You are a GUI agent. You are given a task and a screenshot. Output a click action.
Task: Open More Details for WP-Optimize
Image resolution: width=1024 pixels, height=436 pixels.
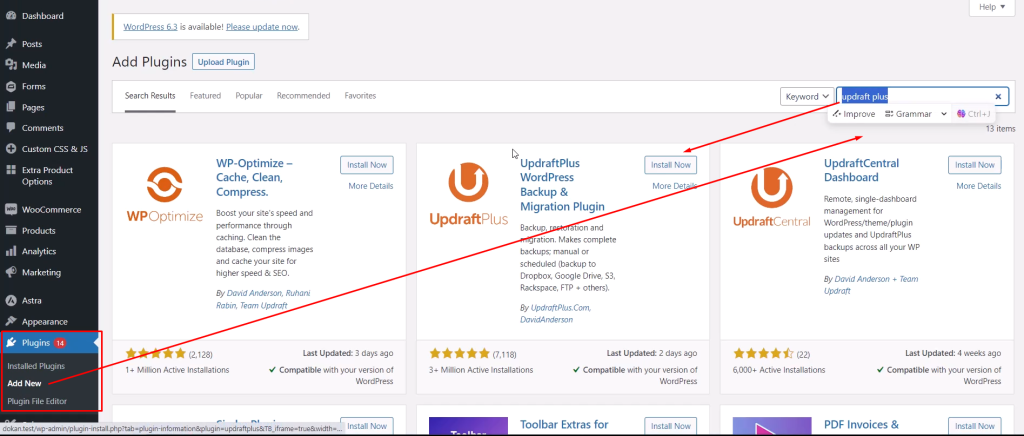pos(371,186)
